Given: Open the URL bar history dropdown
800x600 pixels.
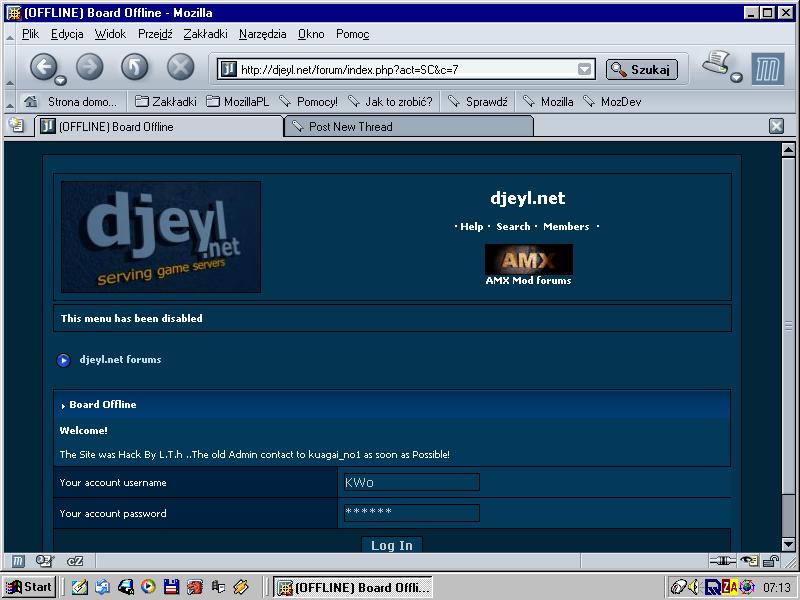Looking at the screenshot, I should pos(585,69).
